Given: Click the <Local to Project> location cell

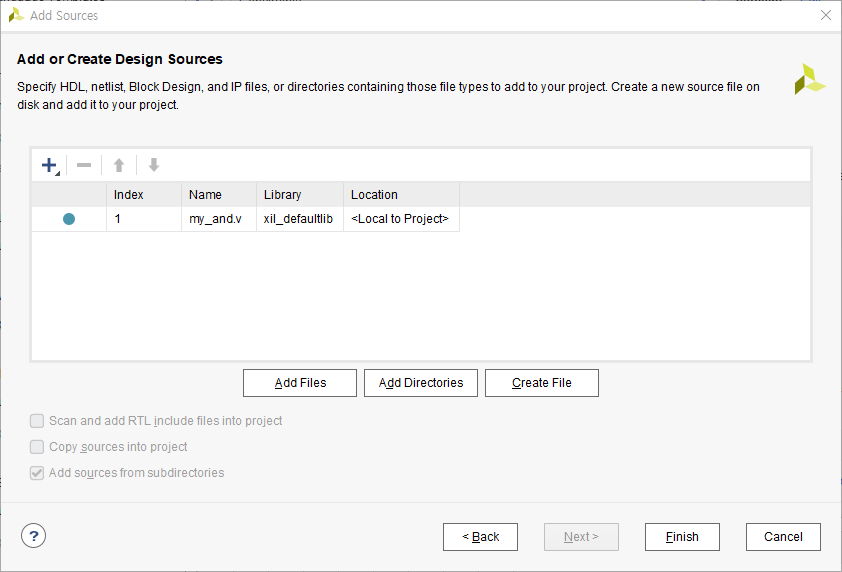Looking at the screenshot, I should (402, 219).
